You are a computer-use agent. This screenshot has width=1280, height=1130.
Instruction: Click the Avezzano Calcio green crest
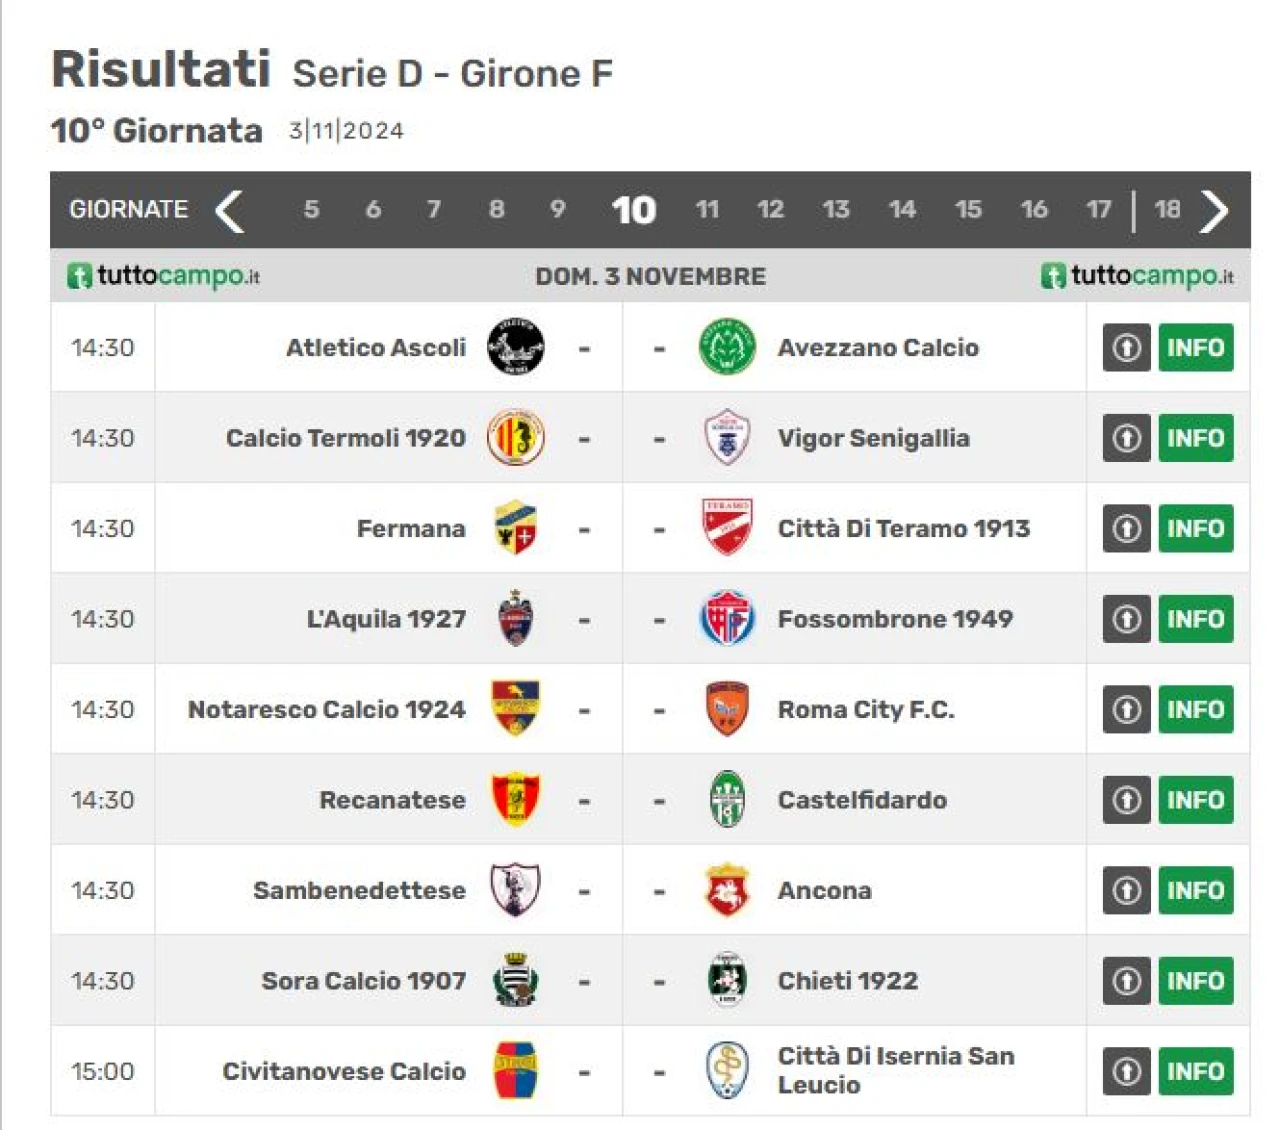(x=727, y=347)
